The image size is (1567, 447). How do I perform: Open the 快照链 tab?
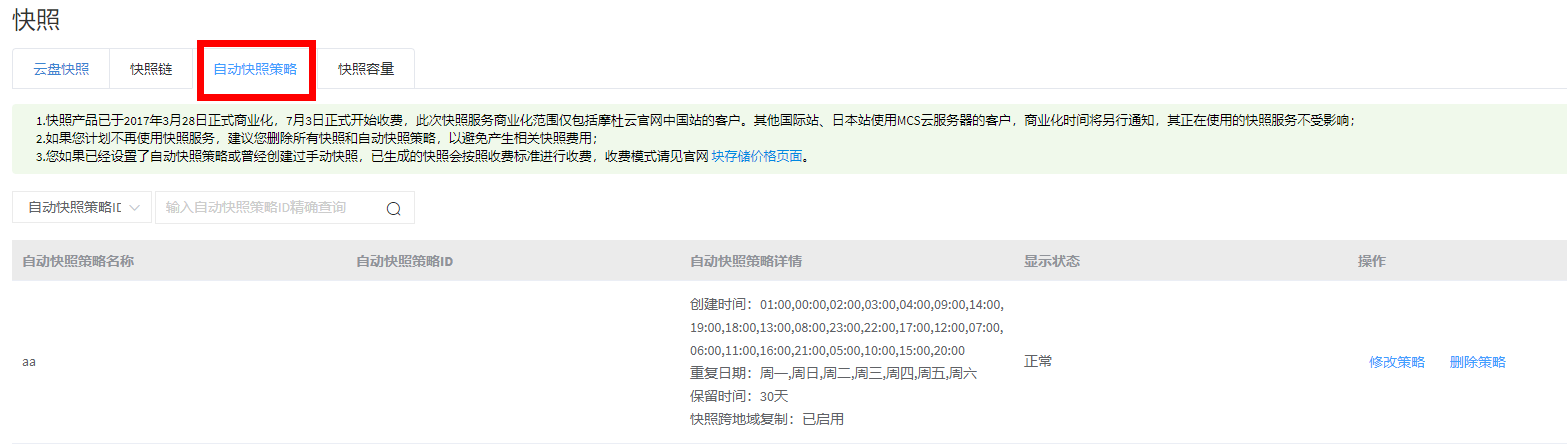(151, 69)
